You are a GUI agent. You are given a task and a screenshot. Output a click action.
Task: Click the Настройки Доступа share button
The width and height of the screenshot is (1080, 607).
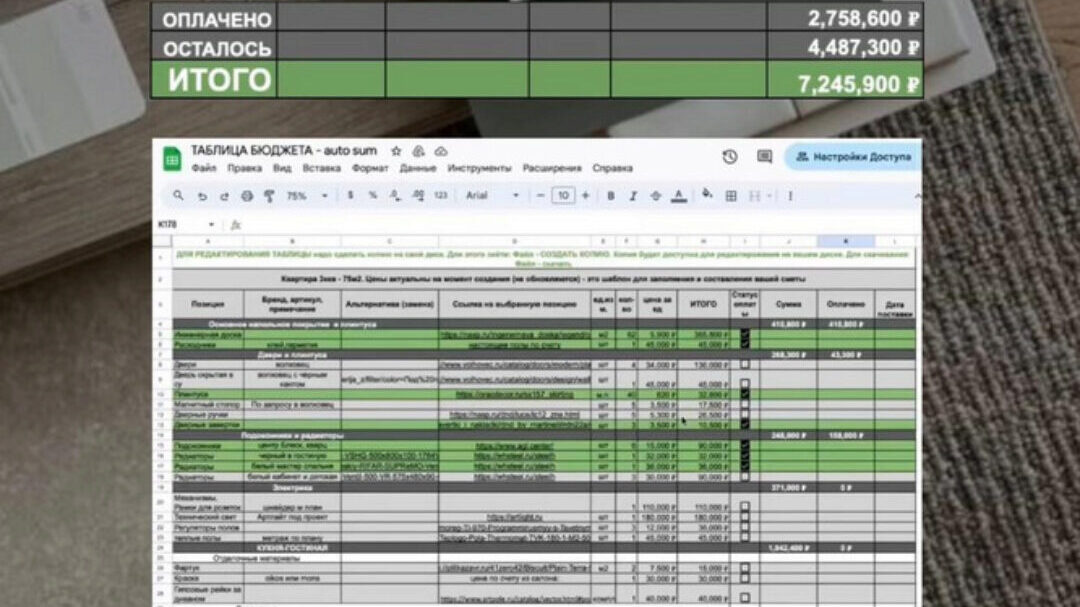(x=852, y=157)
